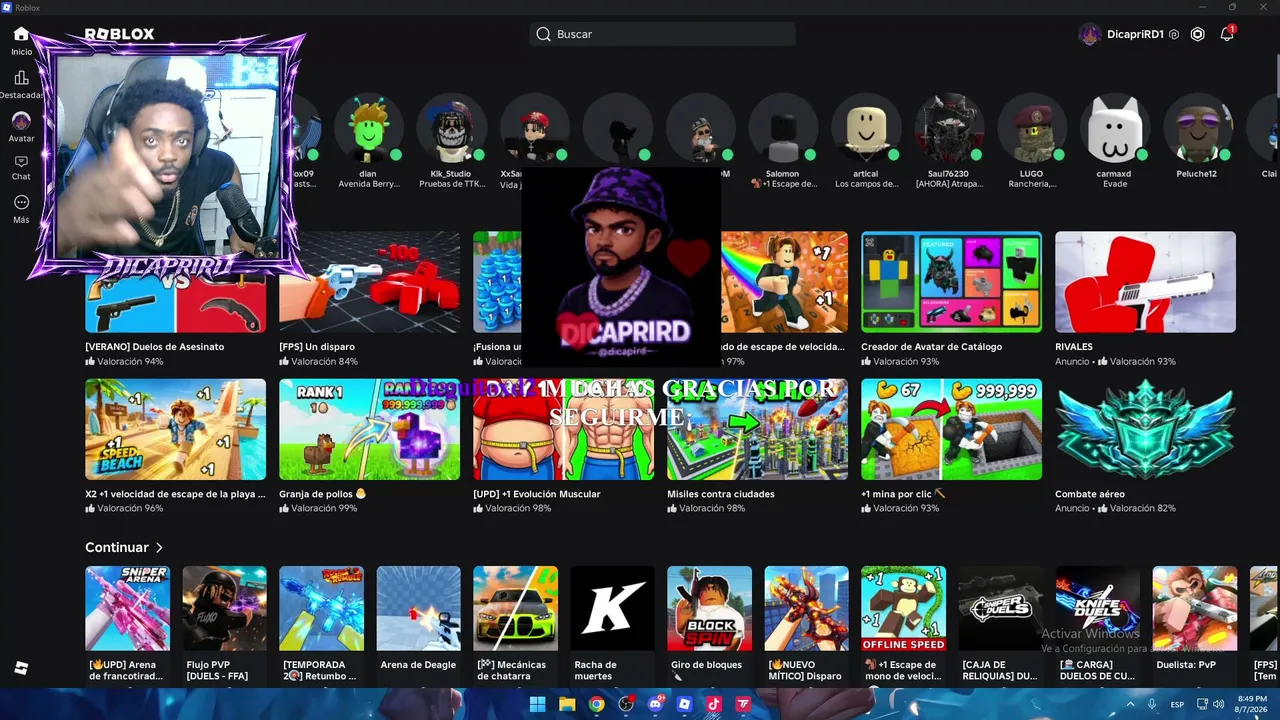This screenshot has width=1280, height=720.
Task: Open the +1 Evolución Muscular game
Action: coord(564,446)
